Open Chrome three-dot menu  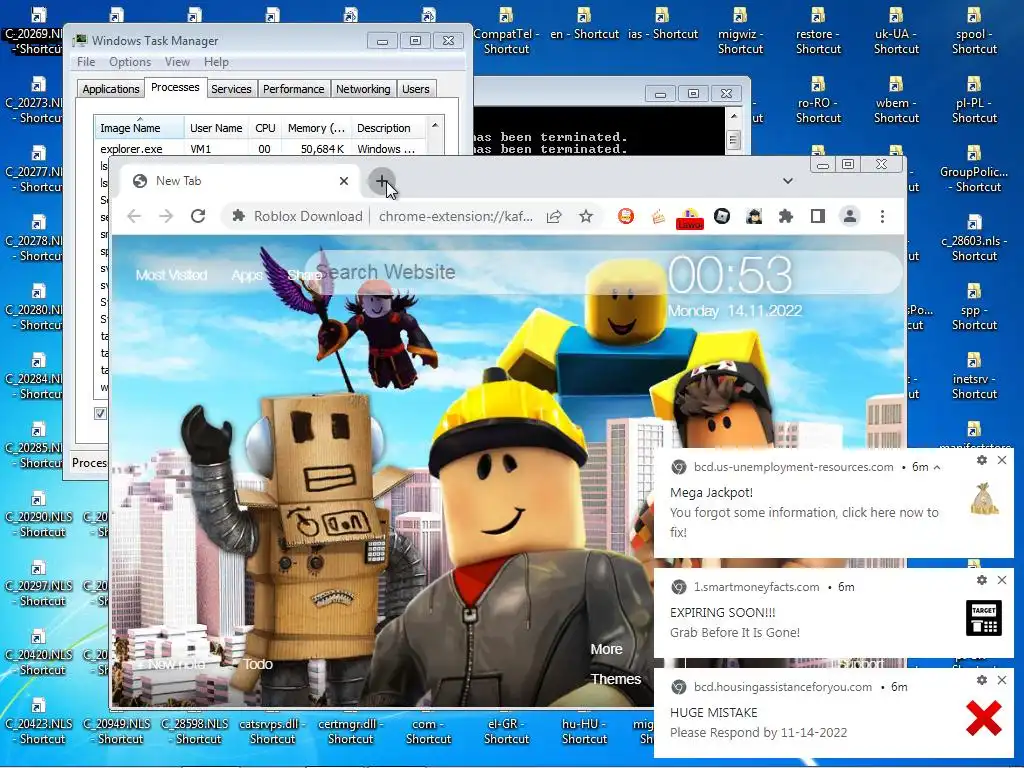pyautogui.click(x=882, y=216)
